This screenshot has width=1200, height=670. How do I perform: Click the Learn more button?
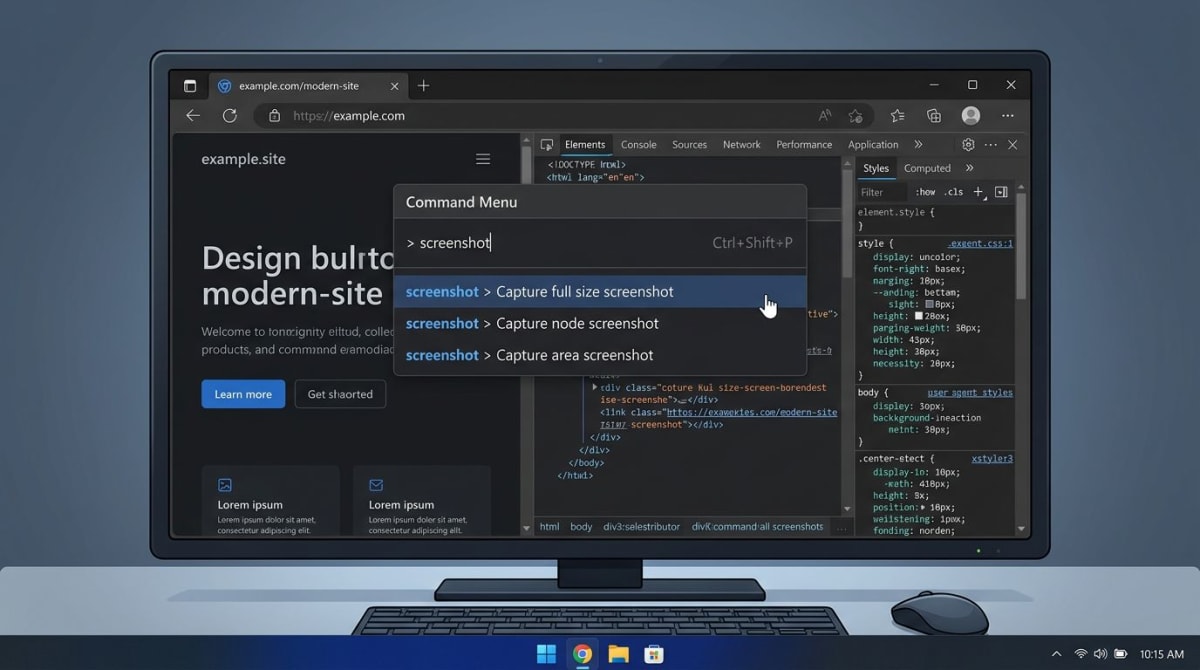243,394
